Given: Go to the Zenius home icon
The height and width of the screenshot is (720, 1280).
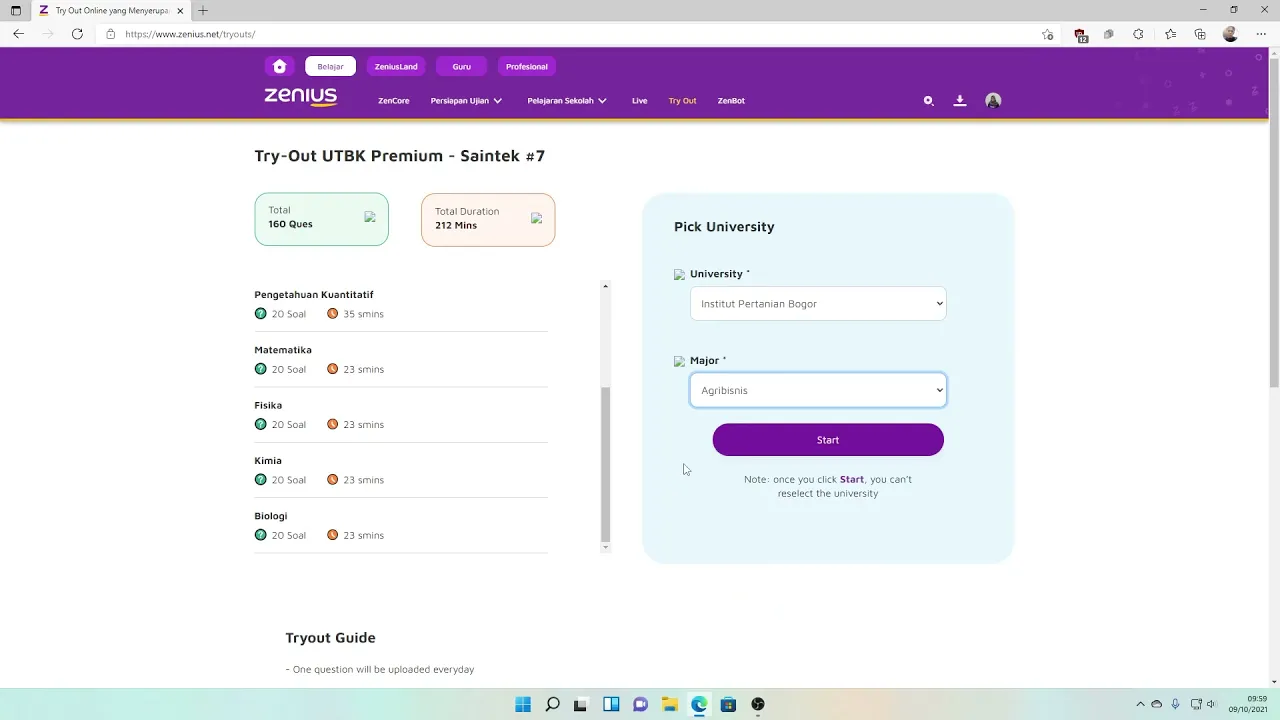Looking at the screenshot, I should point(279,66).
